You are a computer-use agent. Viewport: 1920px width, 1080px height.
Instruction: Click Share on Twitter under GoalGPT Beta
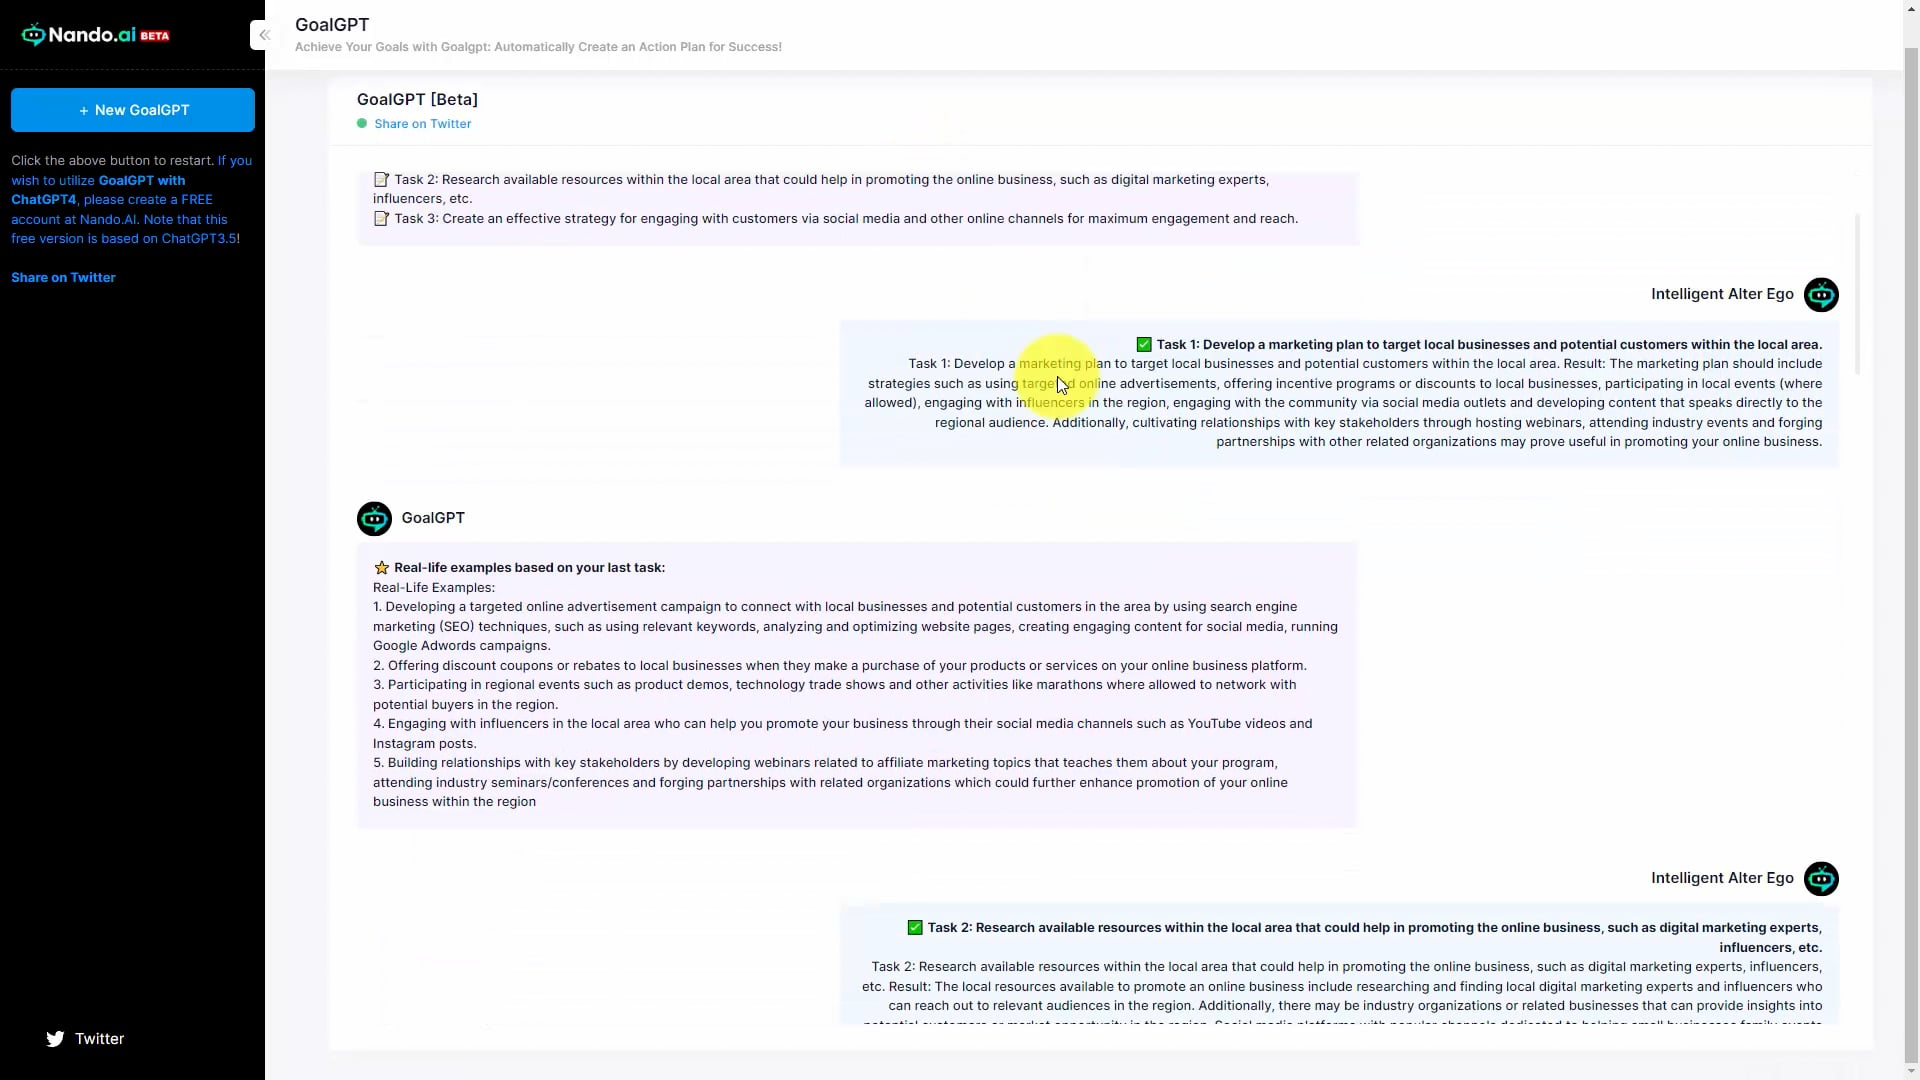[422, 124]
